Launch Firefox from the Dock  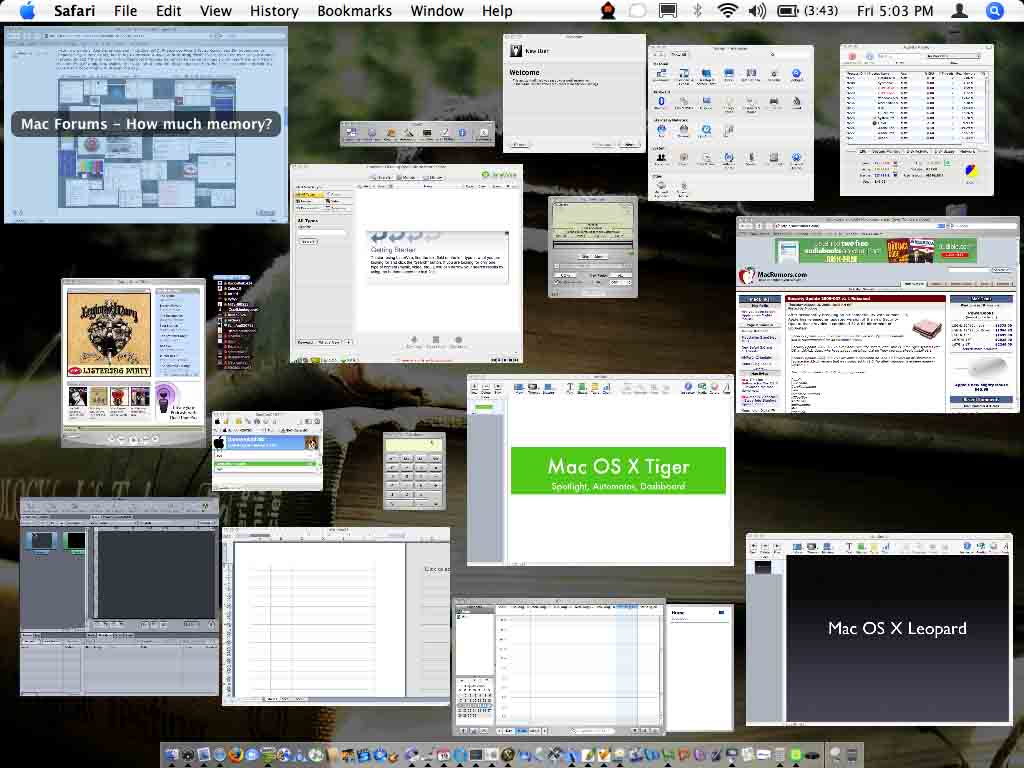tap(236, 756)
